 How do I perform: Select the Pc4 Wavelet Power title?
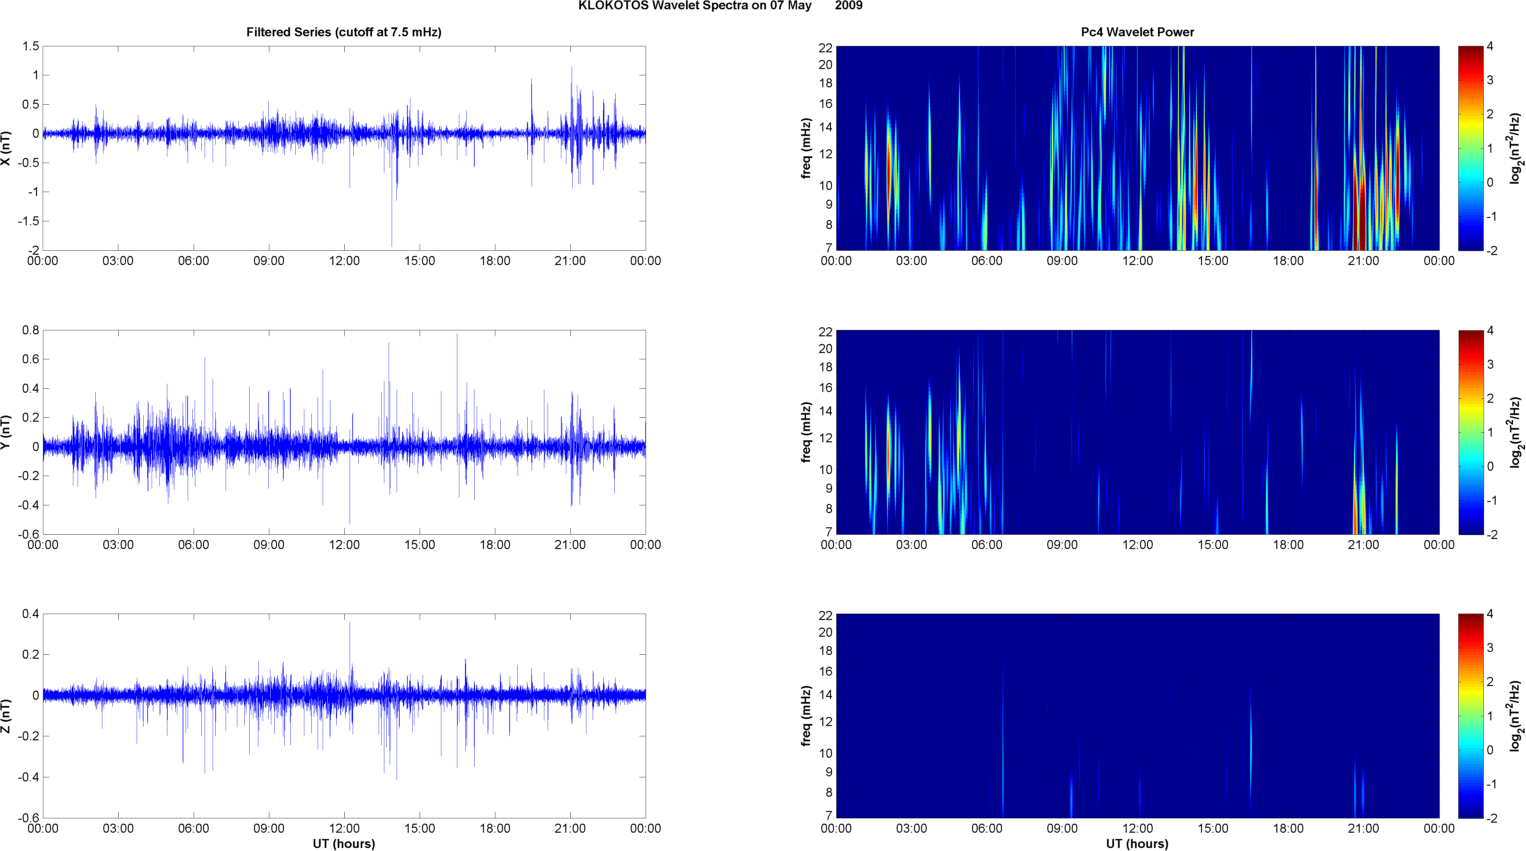coord(1137,32)
